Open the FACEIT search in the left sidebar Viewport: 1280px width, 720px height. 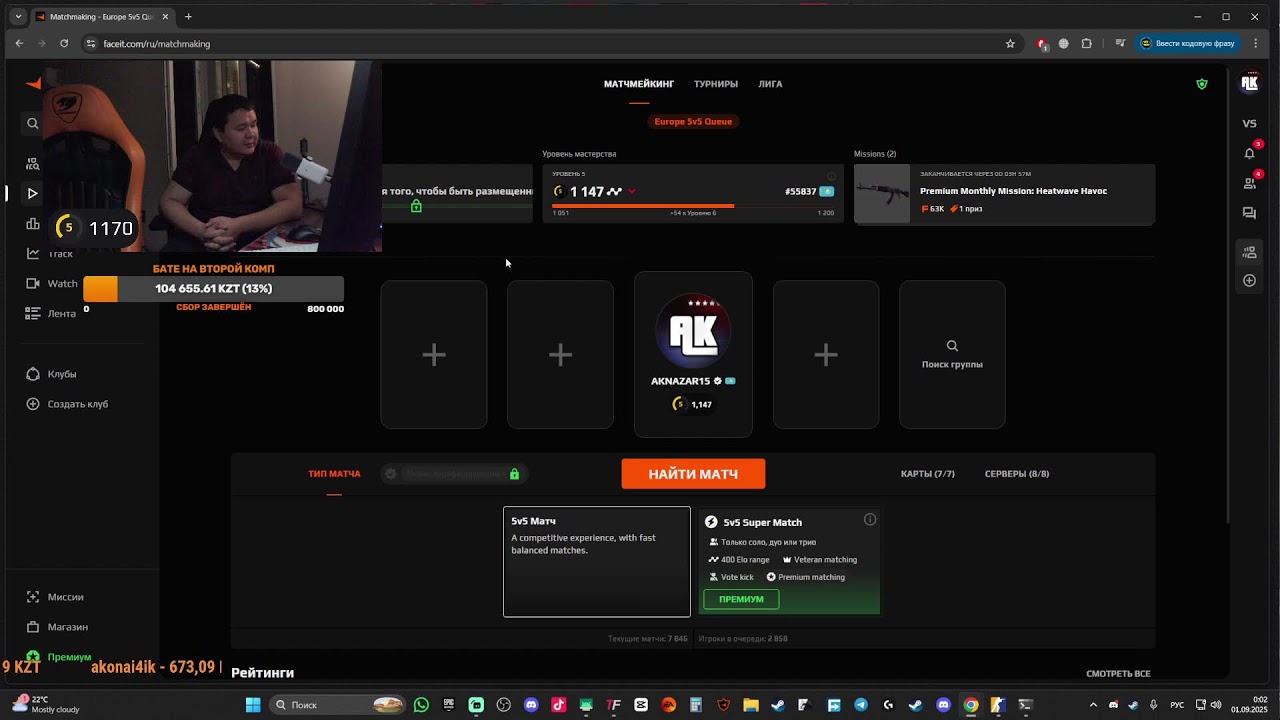[x=32, y=123]
